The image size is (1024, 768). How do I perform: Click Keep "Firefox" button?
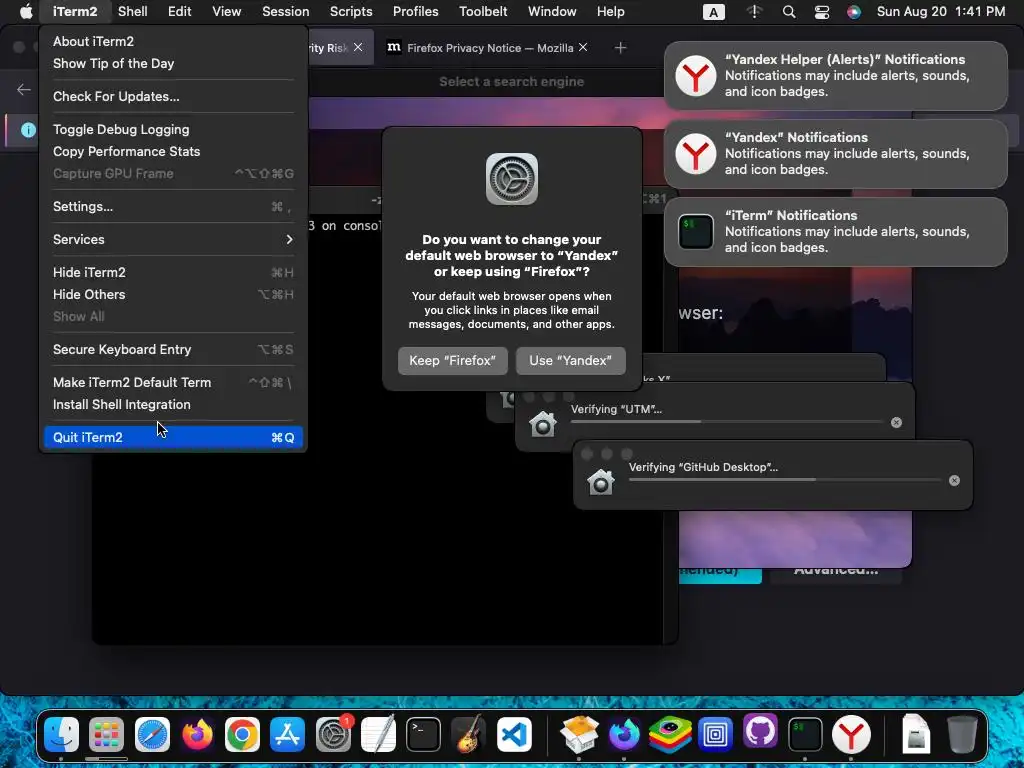coord(453,360)
